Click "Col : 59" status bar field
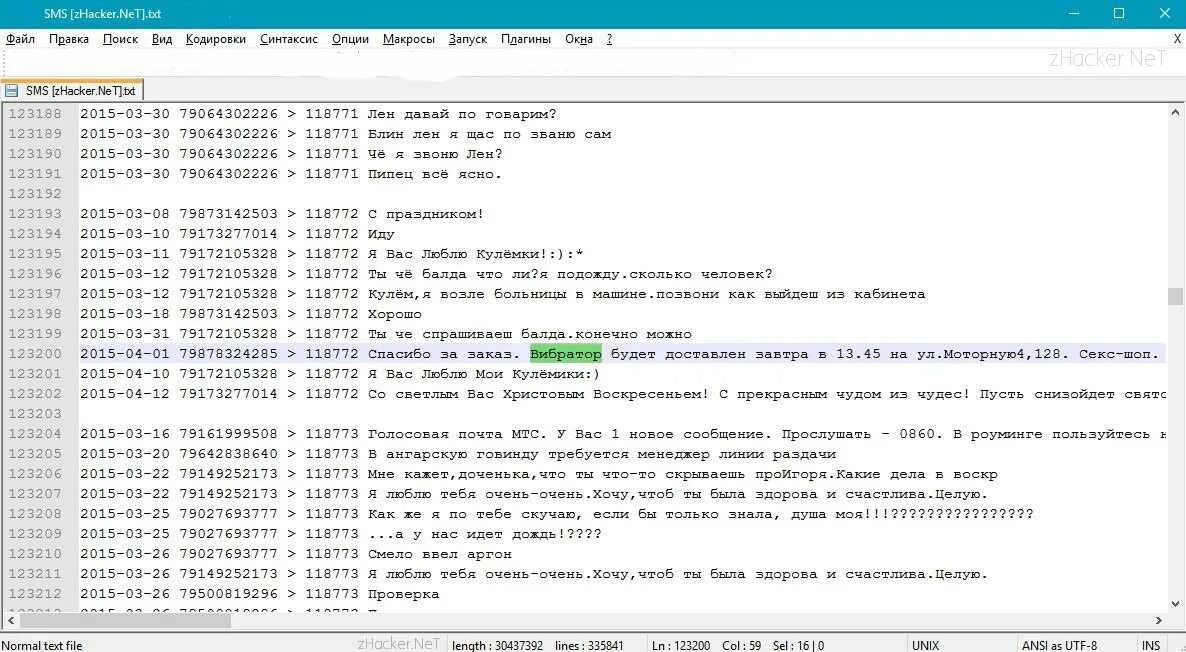Image resolution: width=1186 pixels, height=652 pixels. [741, 645]
